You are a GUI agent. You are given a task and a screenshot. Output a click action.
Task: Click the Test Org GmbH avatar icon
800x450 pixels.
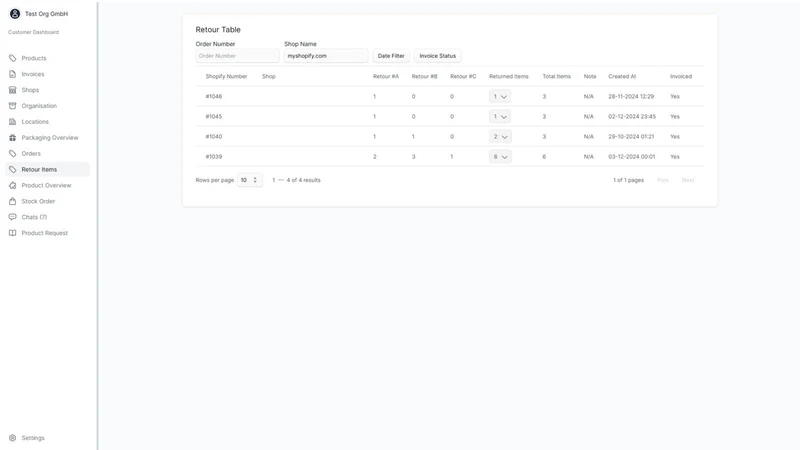15,14
